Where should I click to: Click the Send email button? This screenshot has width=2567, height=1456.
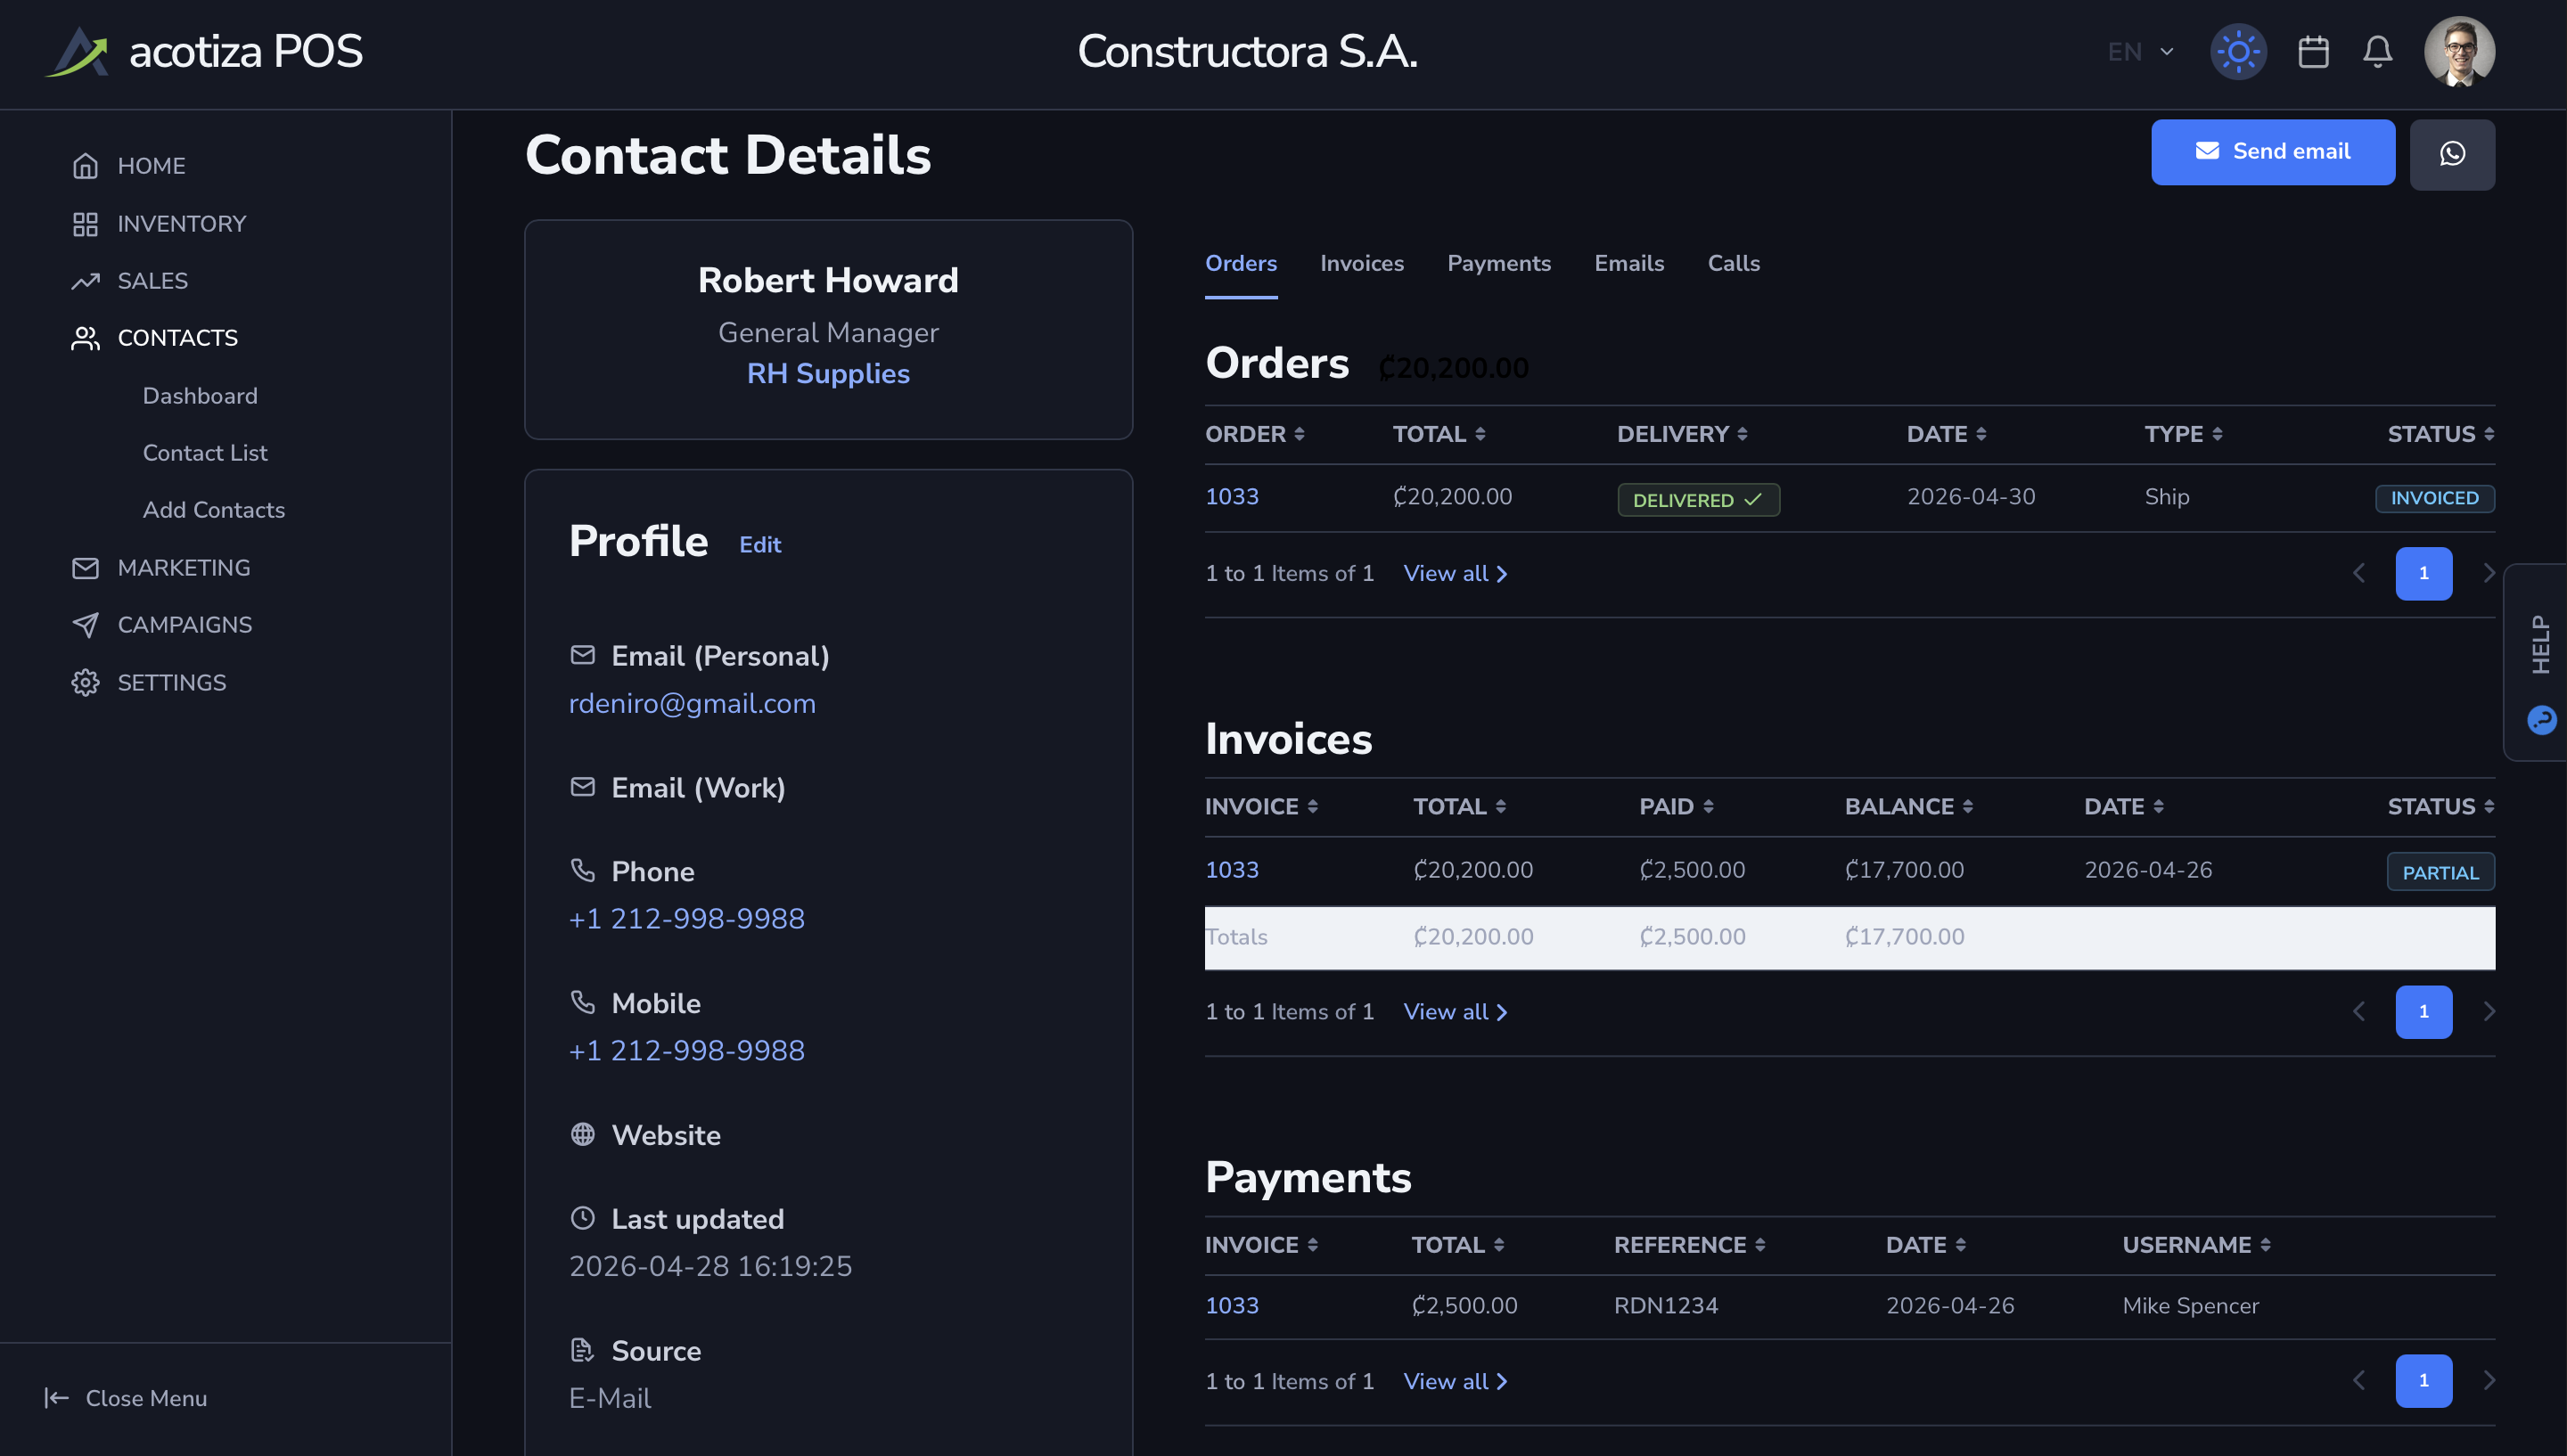pos(2272,152)
